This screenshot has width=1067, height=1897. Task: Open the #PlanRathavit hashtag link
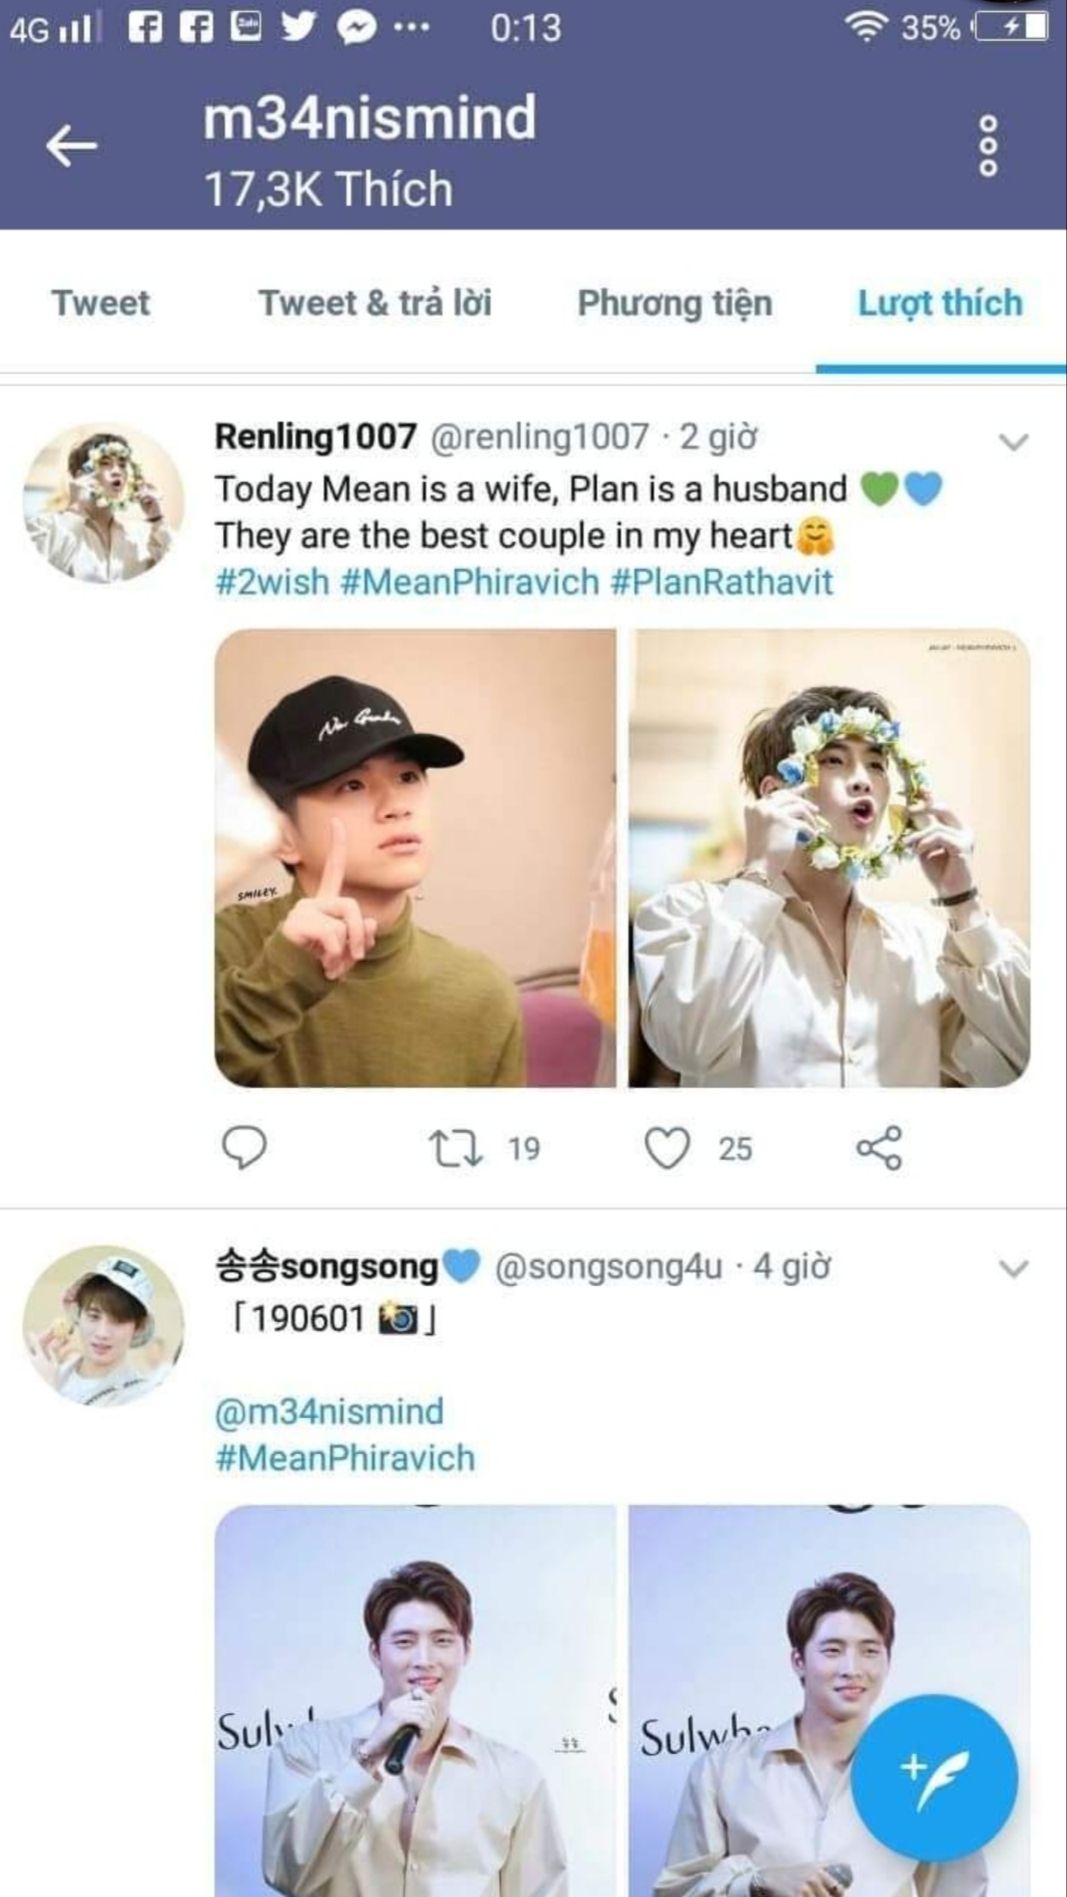[x=721, y=582]
